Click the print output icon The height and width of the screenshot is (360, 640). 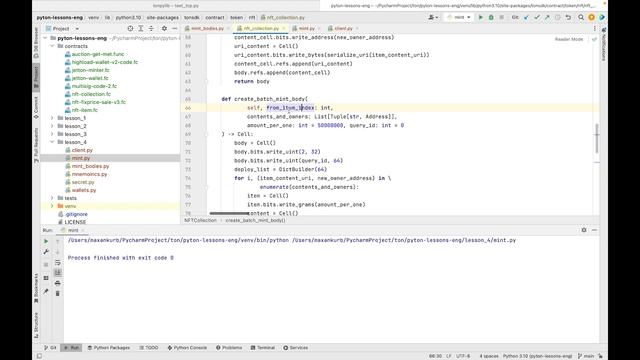coord(58,283)
